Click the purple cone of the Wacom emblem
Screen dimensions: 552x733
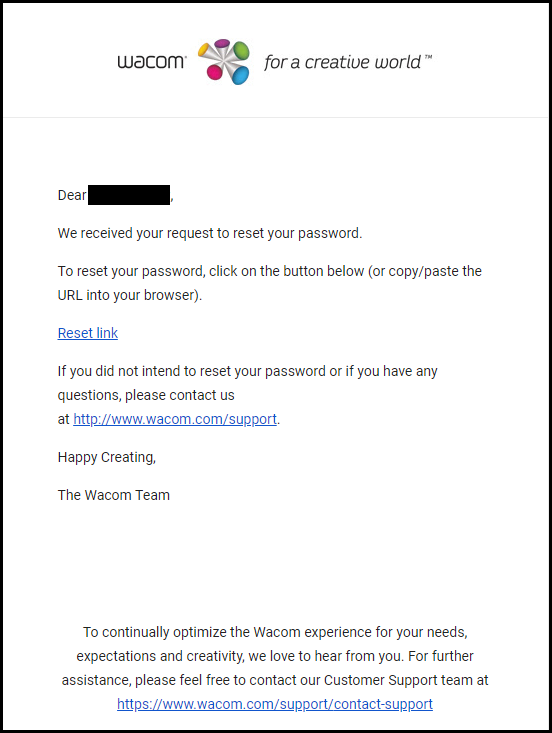pyautogui.click(x=222, y=44)
